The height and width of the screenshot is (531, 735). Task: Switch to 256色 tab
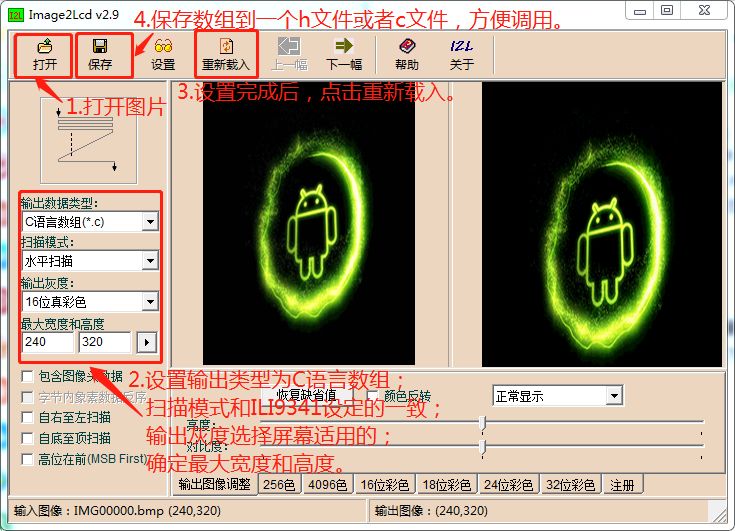[x=279, y=485]
